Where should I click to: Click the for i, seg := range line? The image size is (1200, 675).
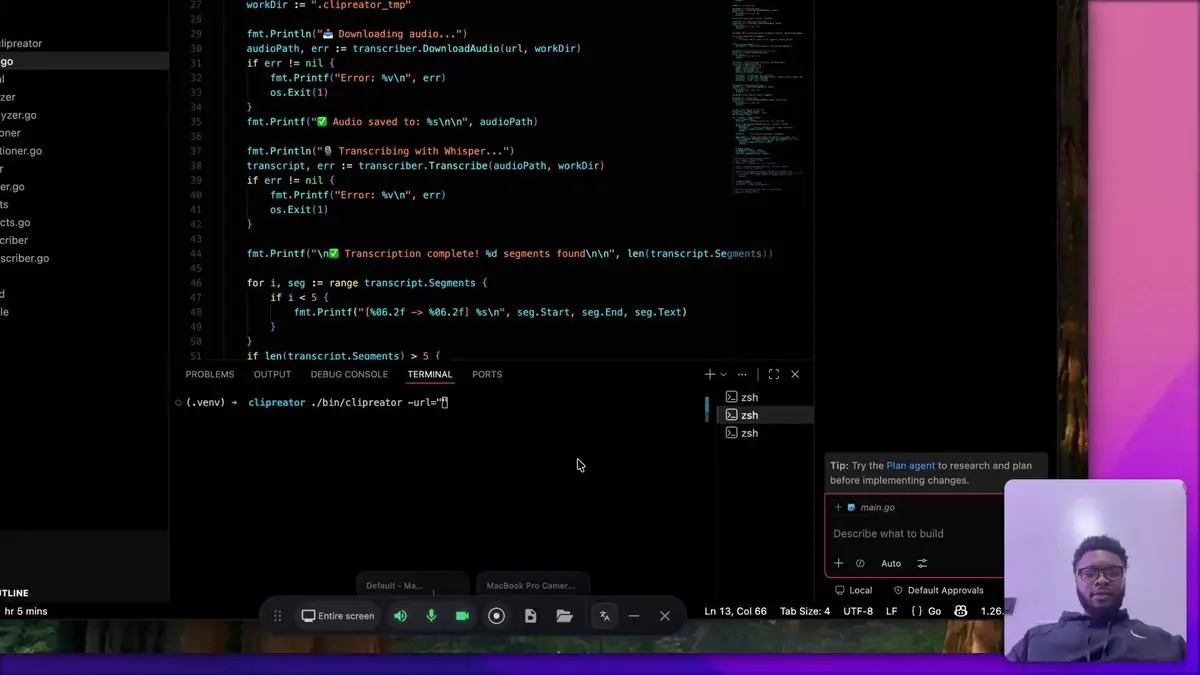pos(367,283)
